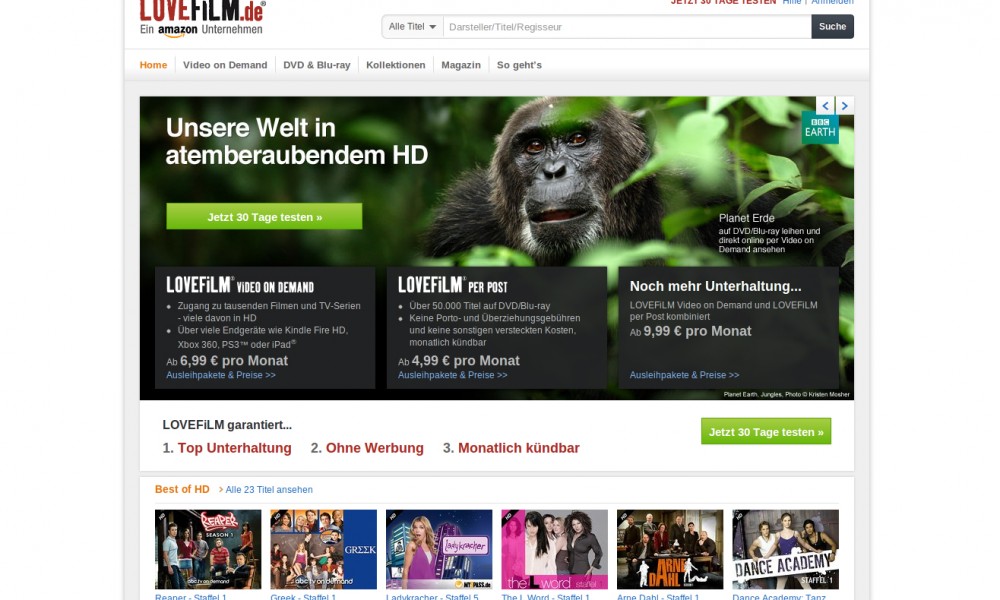1000x600 pixels.
Task: Open Kollektionen menu item
Action: 395,65
